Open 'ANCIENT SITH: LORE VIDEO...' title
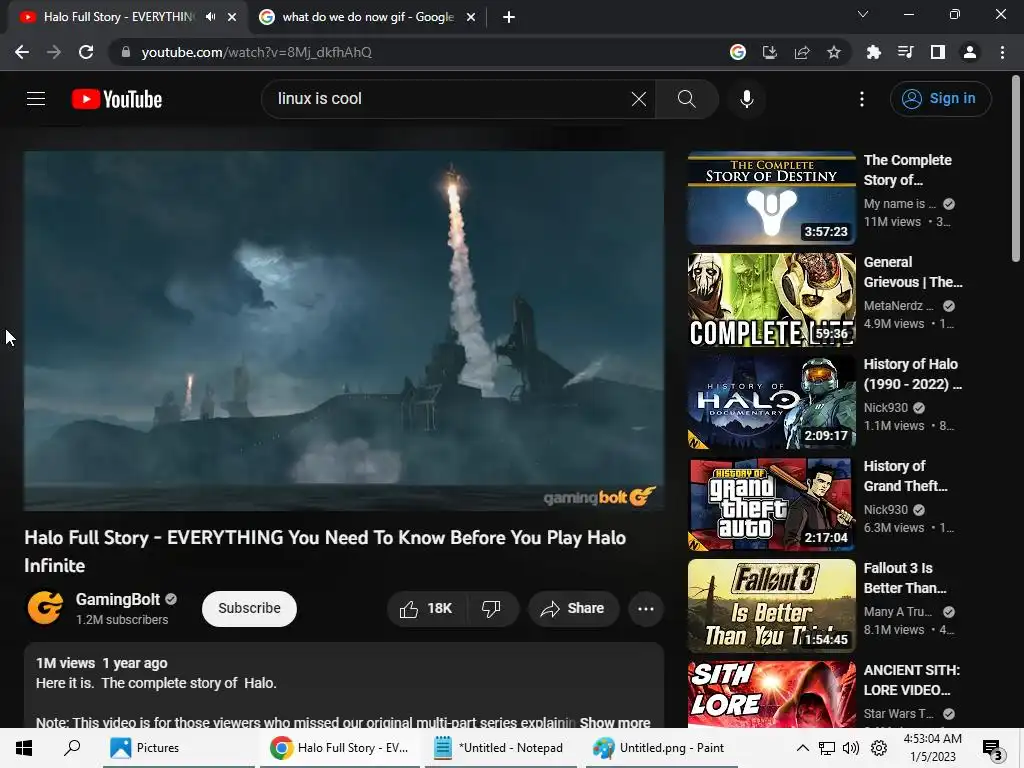Viewport: 1024px width, 768px height. click(912, 680)
